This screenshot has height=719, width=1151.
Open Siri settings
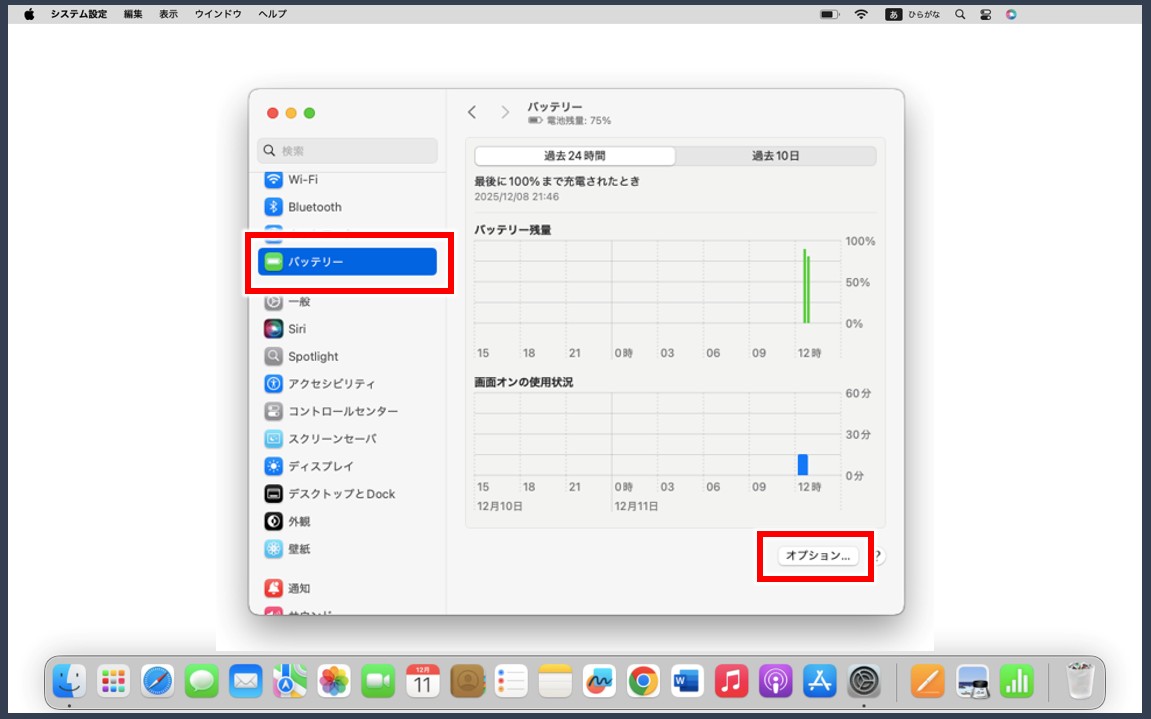tap(296, 328)
